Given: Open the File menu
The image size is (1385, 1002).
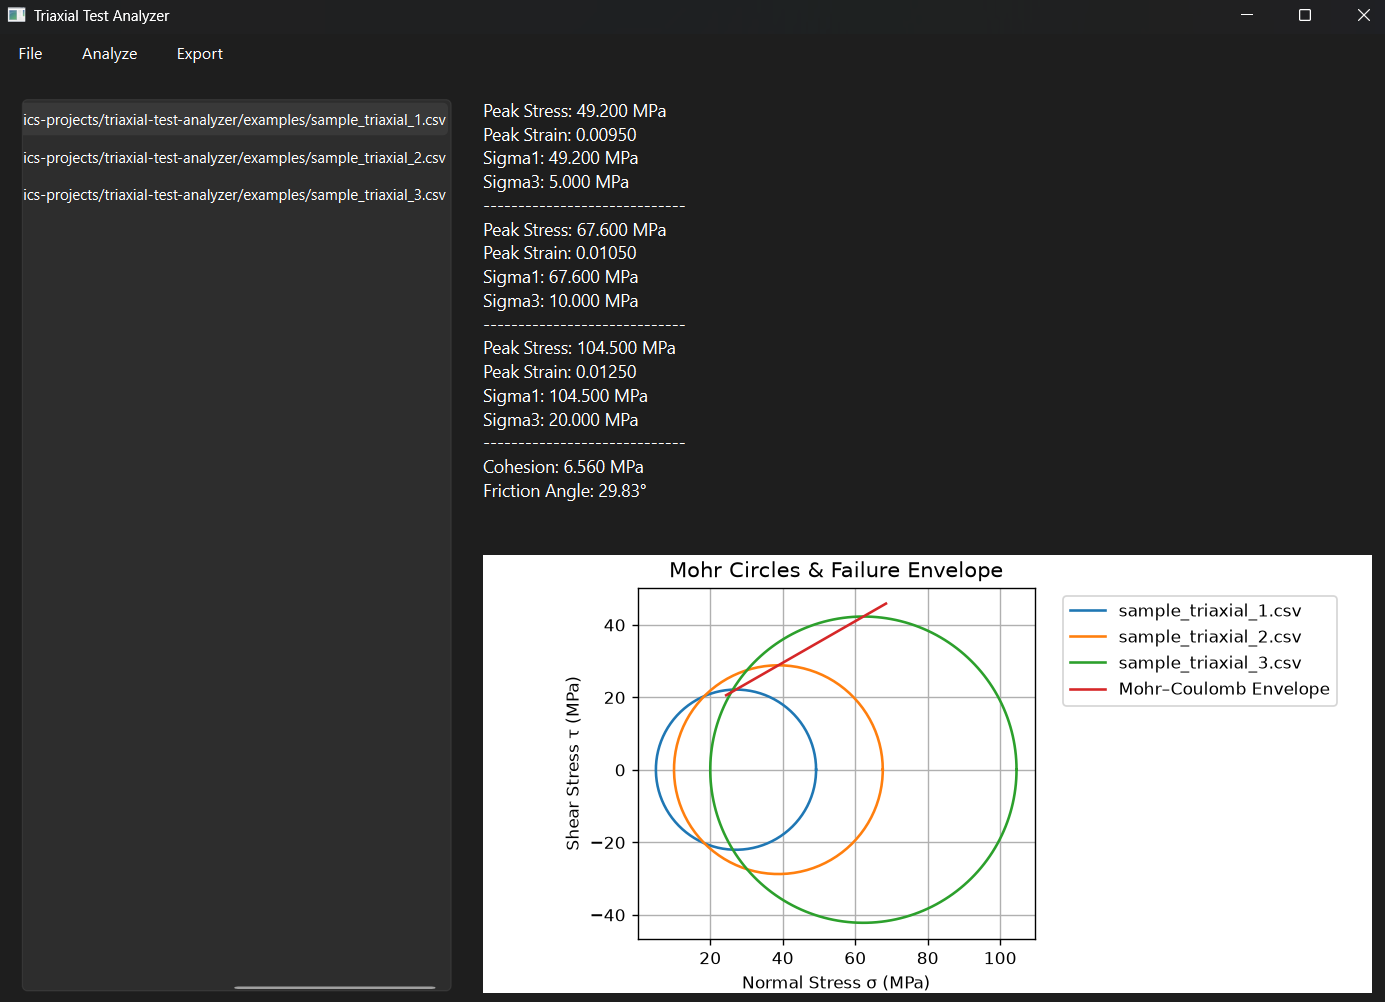Looking at the screenshot, I should click(30, 54).
